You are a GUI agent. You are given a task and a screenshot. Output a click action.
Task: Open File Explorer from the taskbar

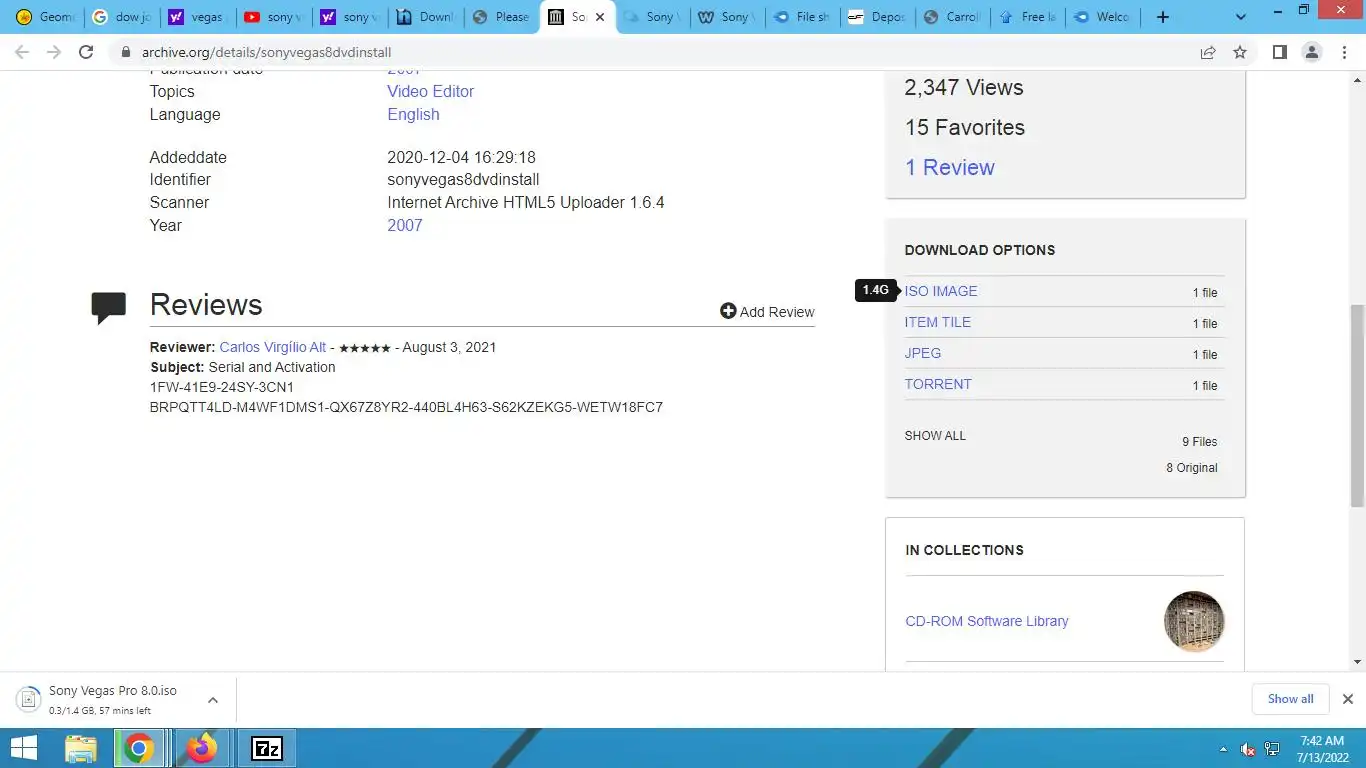tap(81, 748)
